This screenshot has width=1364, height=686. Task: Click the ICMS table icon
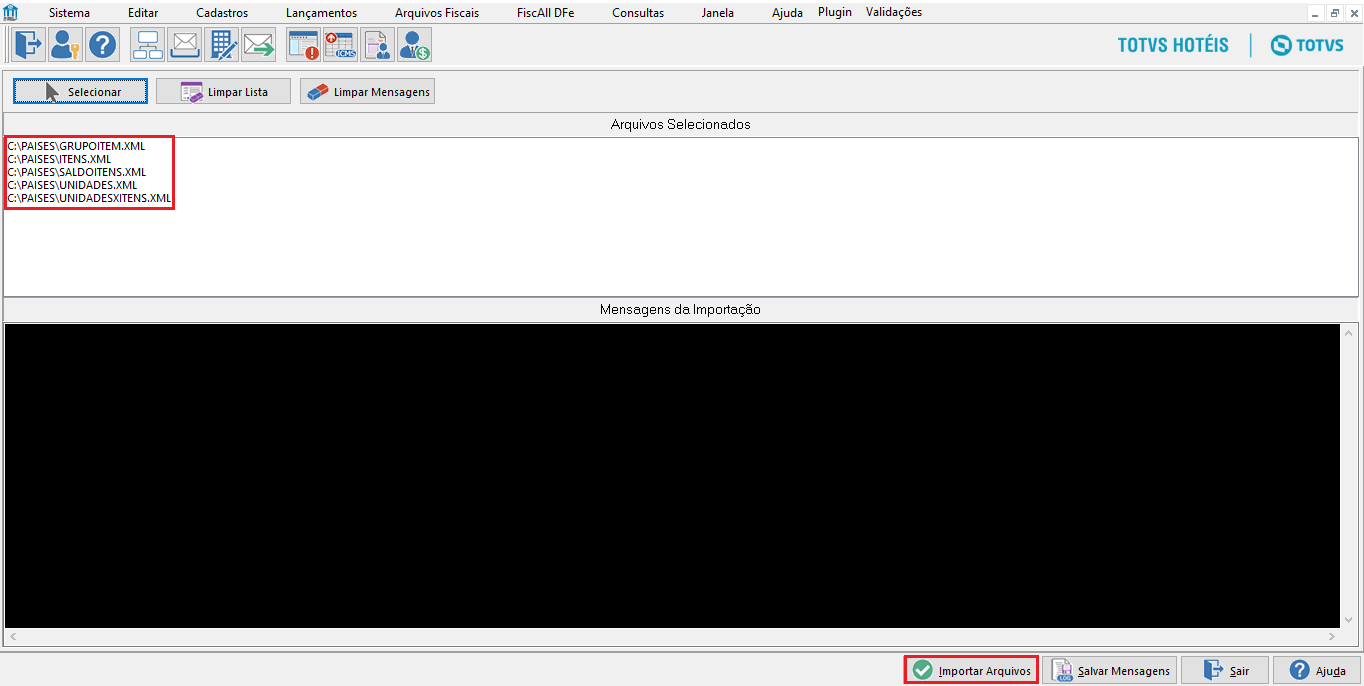click(x=340, y=44)
